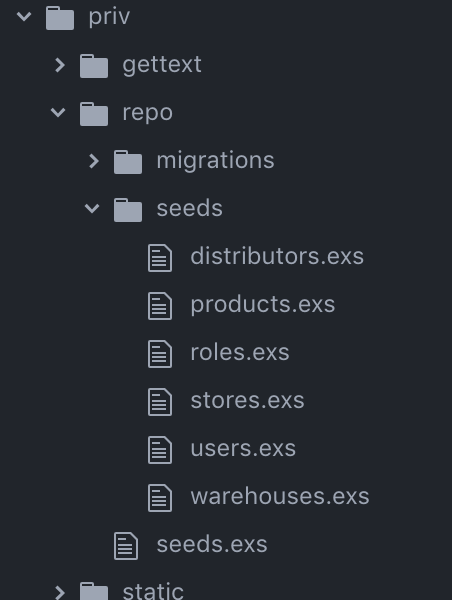Collapse the priv folder chevron
This screenshot has height=600, width=452.
click(x=24, y=16)
